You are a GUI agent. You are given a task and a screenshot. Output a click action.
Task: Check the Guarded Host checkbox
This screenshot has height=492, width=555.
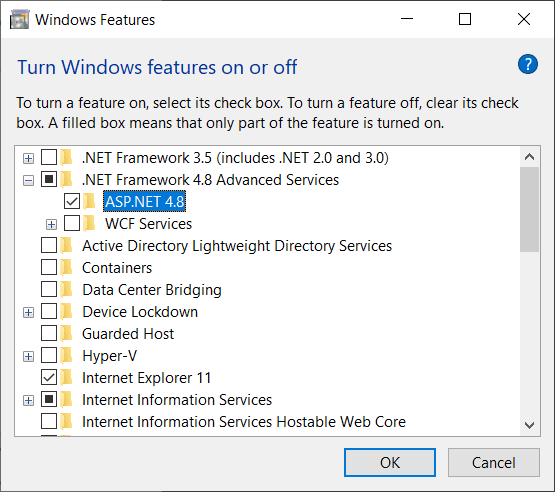[x=49, y=334]
